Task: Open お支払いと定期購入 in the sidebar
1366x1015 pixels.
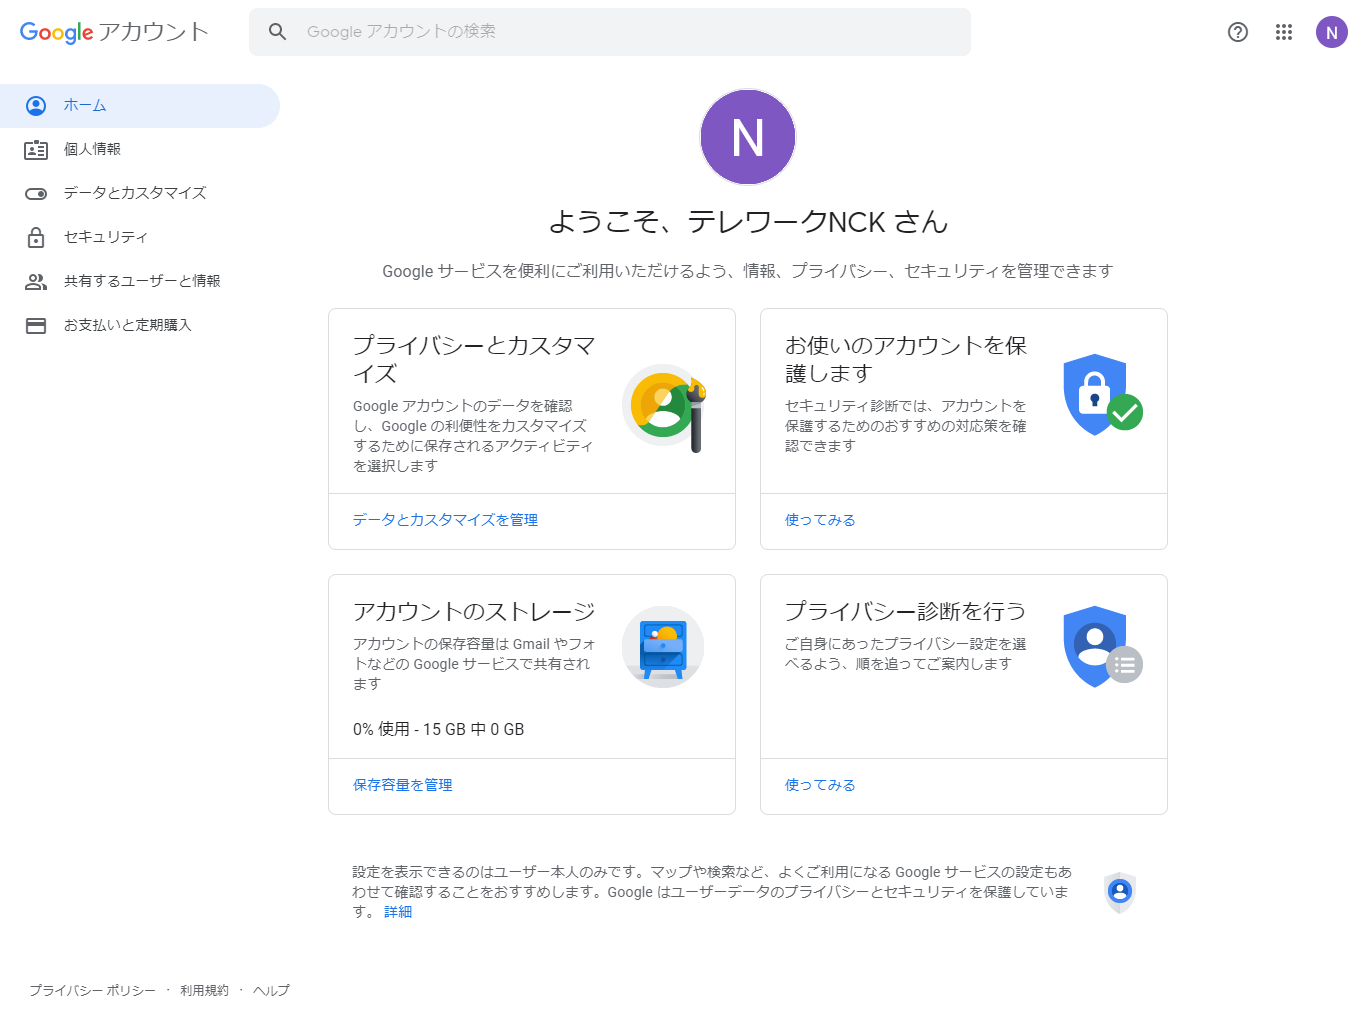Action: click(x=140, y=325)
